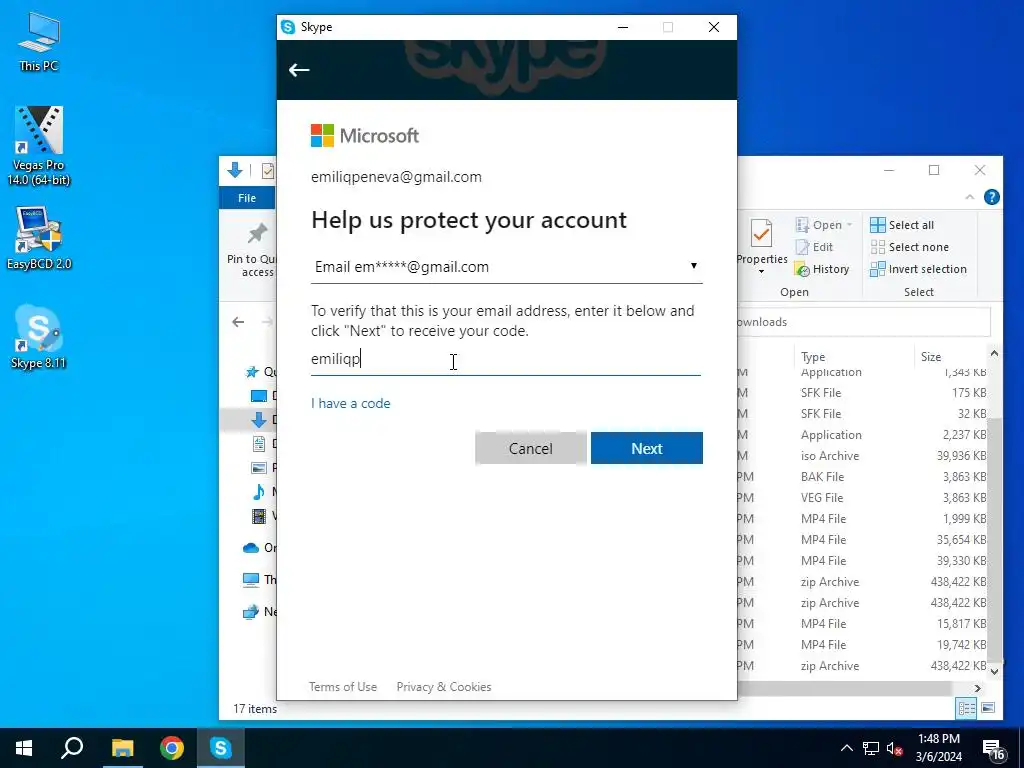The image size is (1024, 768).
Task: Collapse the Explorer ribbon chevron
Action: point(970,197)
